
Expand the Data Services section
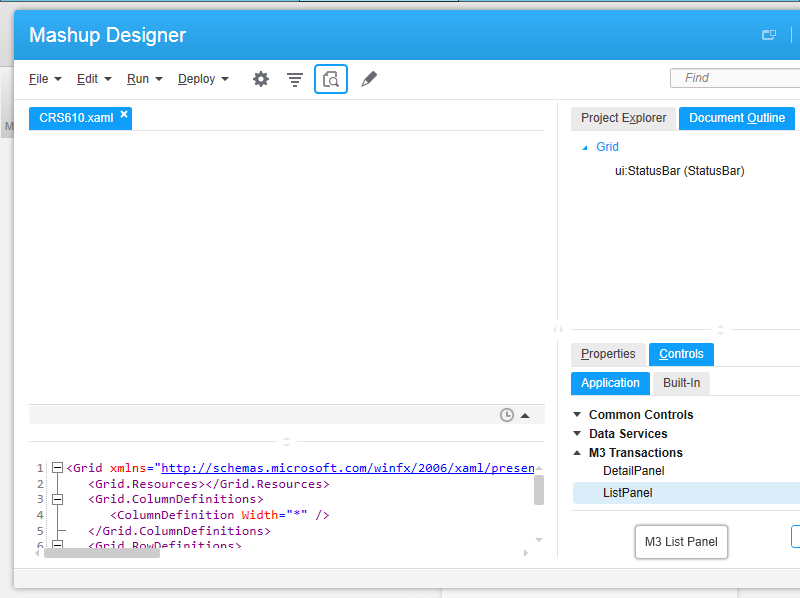point(577,434)
